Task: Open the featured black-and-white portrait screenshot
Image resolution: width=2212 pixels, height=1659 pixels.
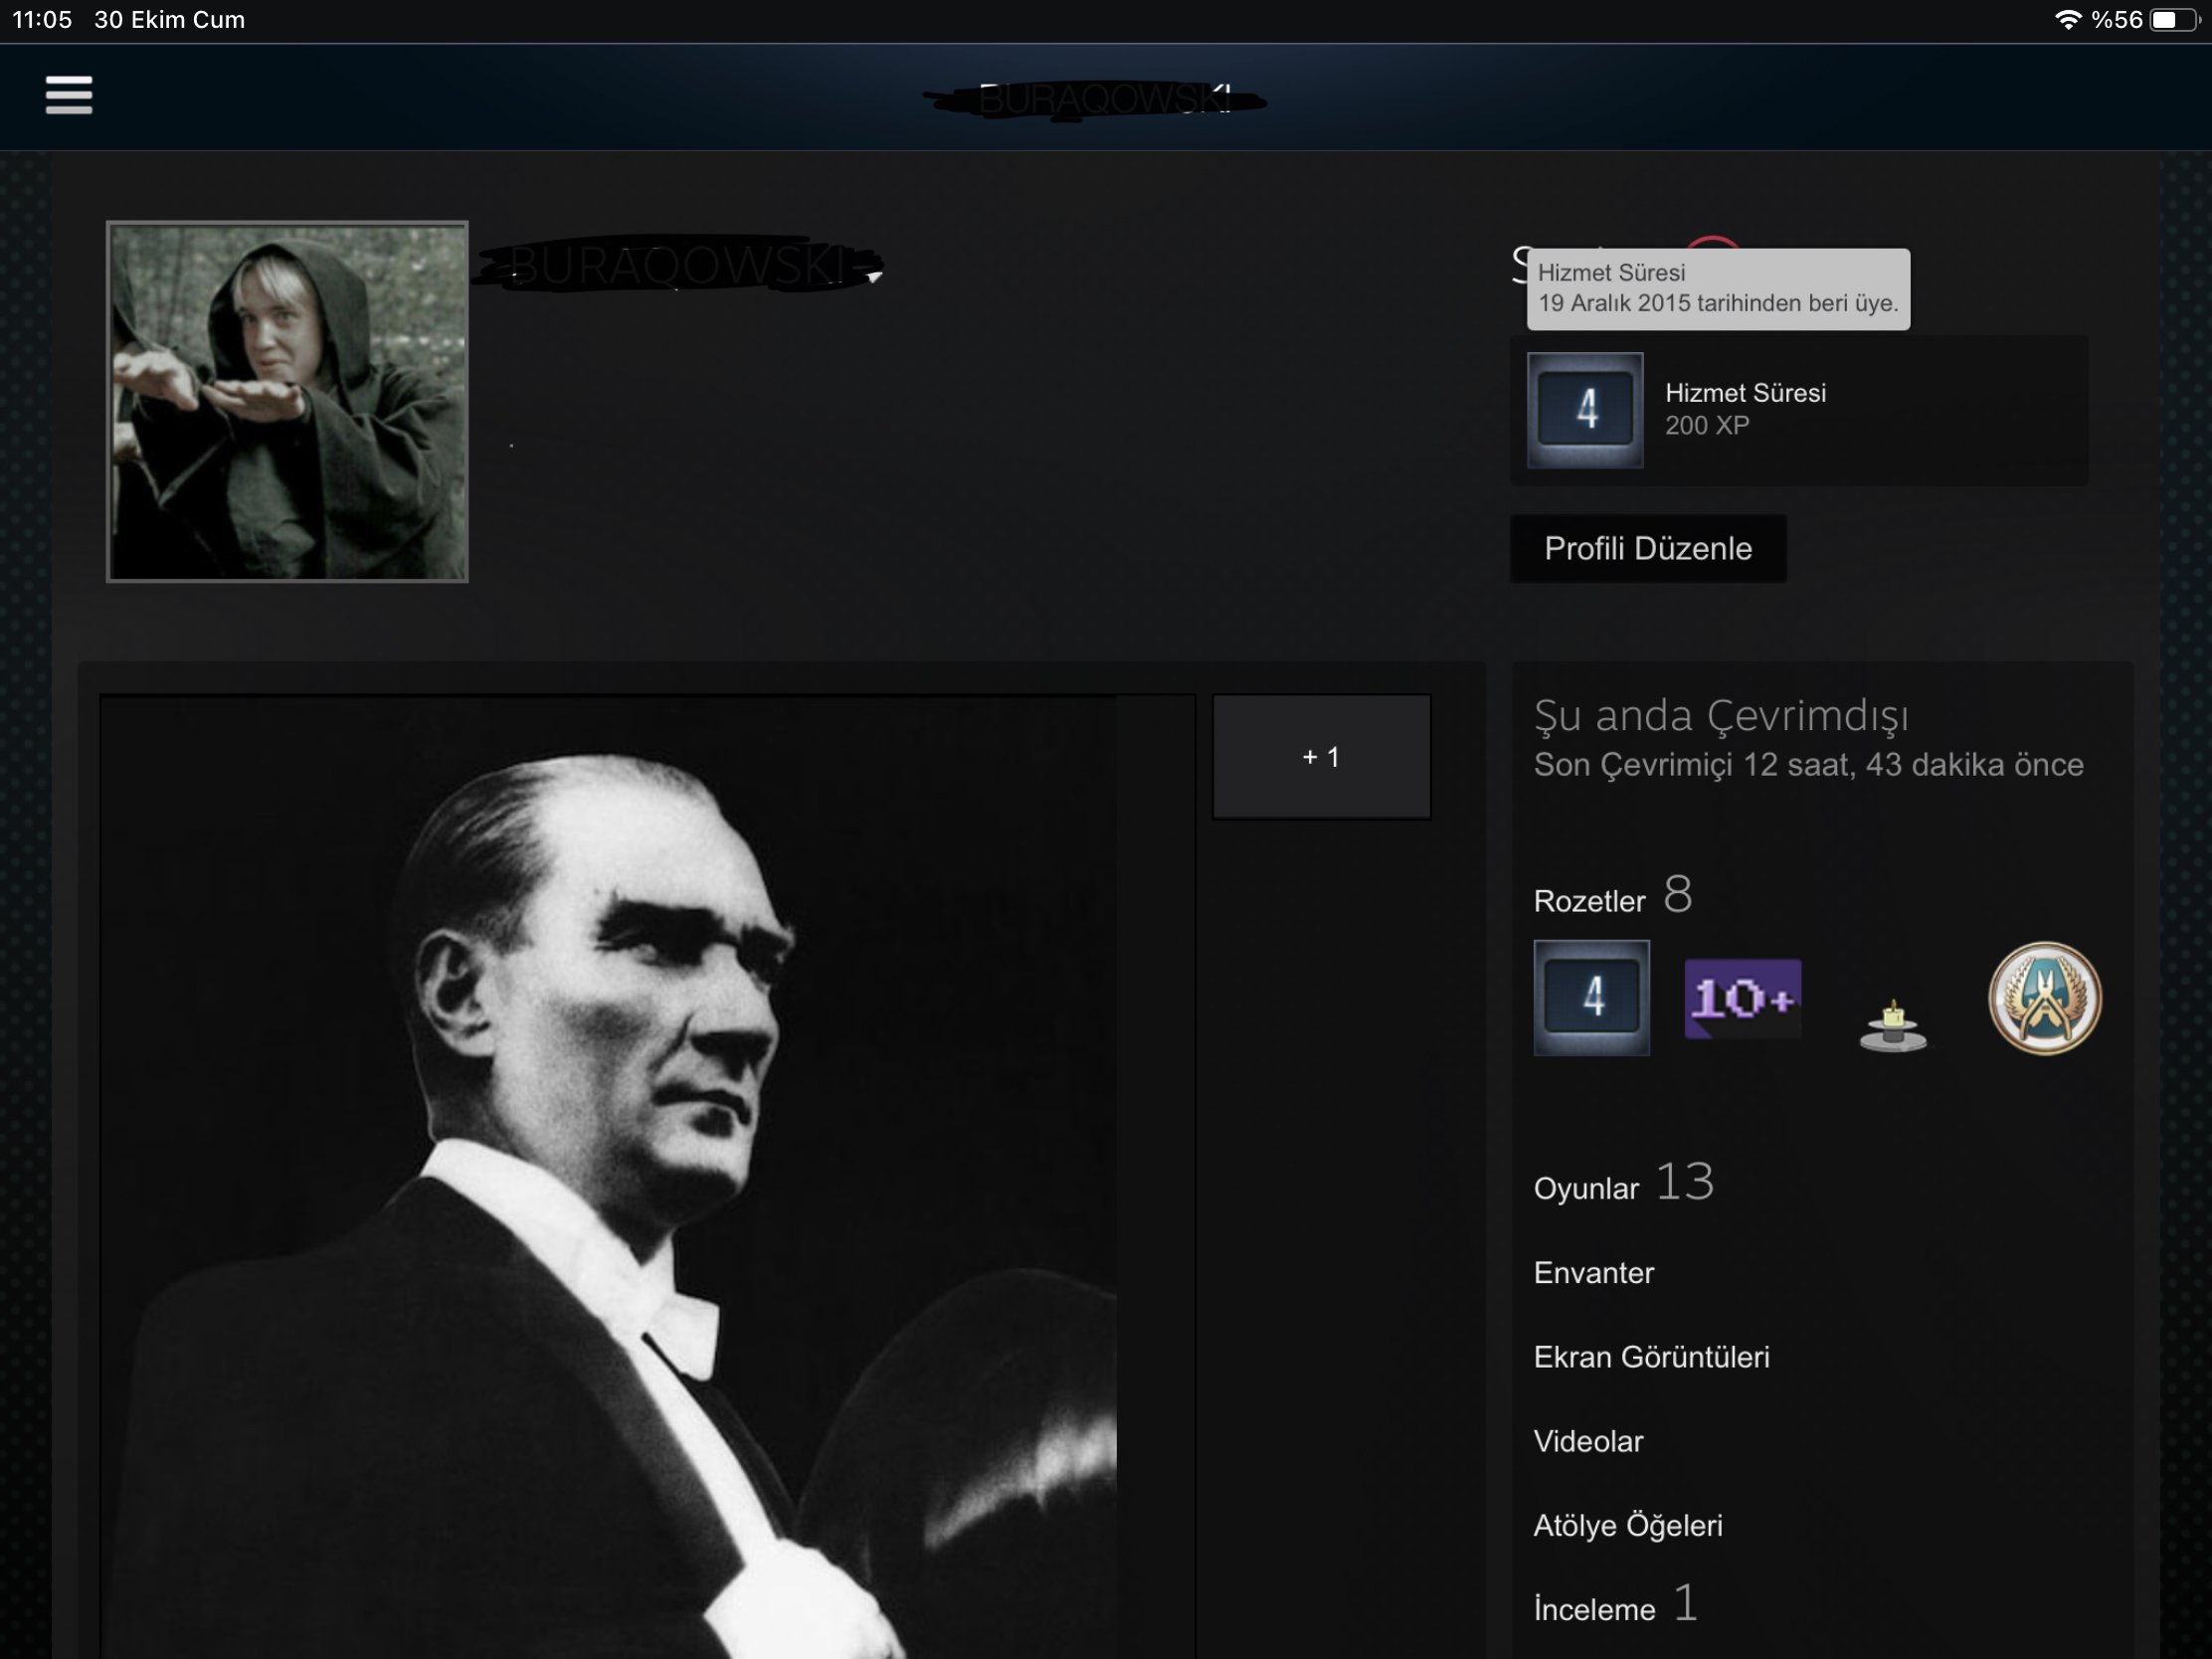Action: point(647,1176)
